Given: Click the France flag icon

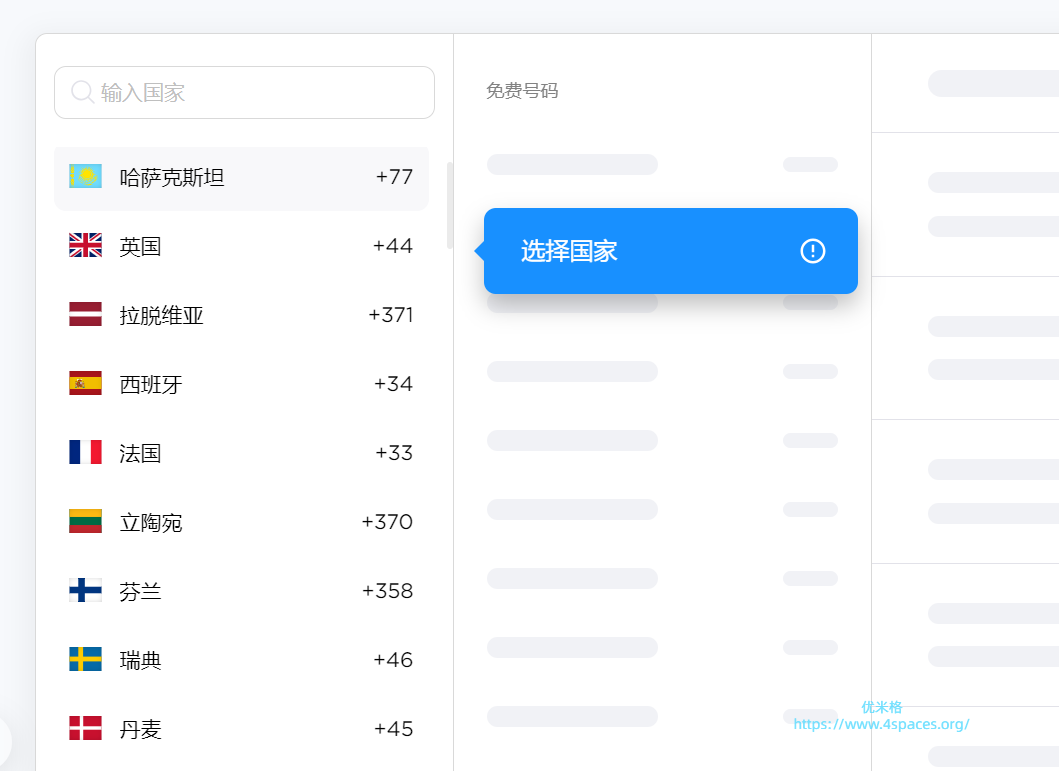Looking at the screenshot, I should (85, 453).
